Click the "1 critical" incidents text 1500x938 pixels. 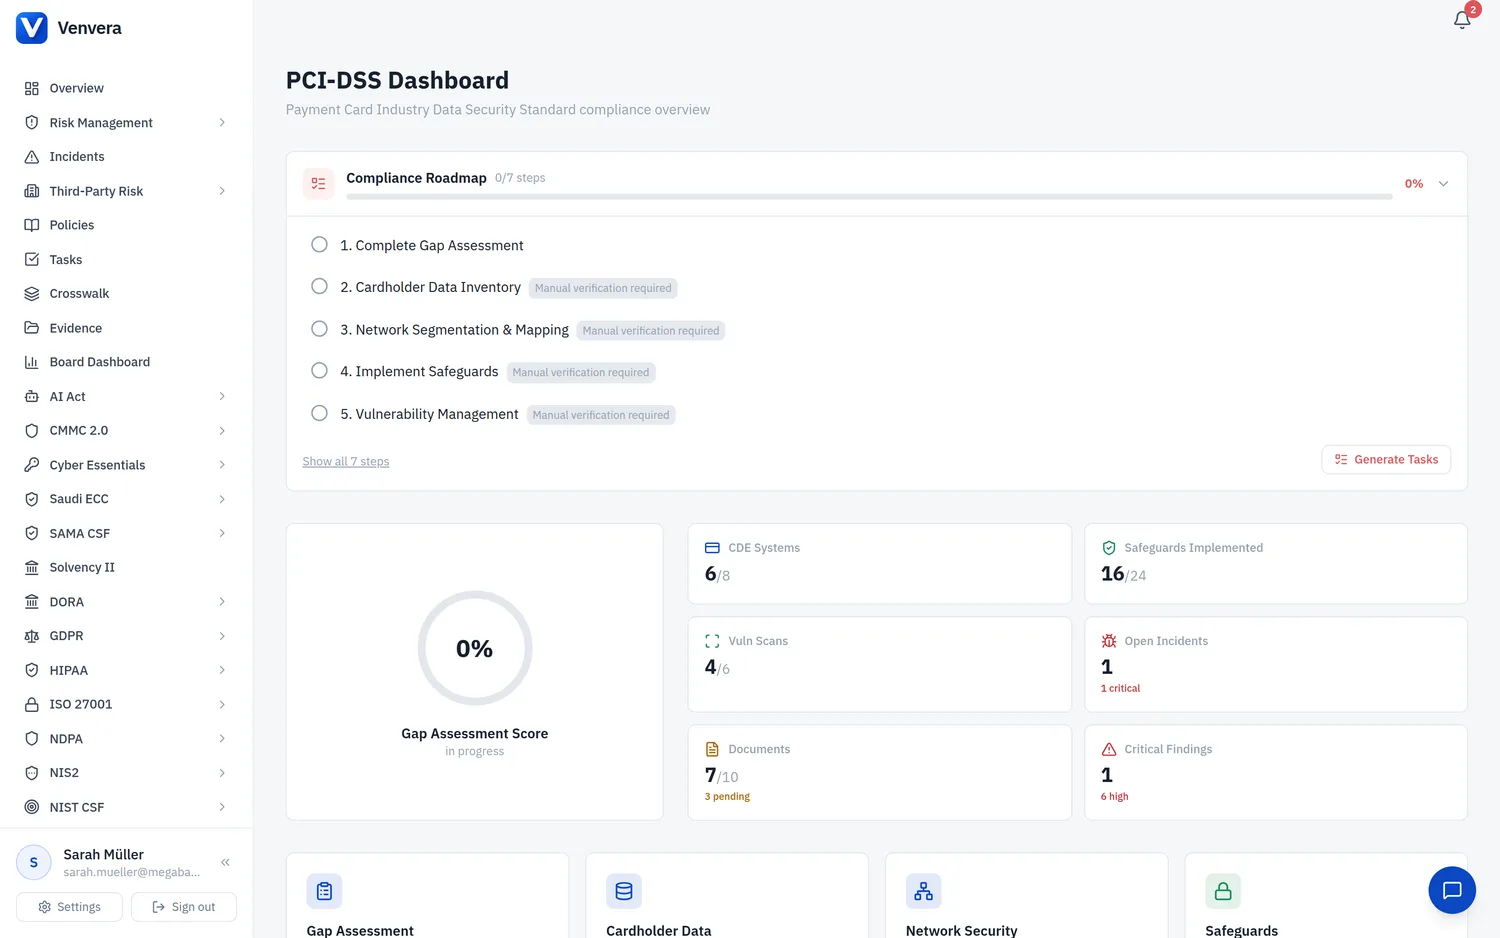[x=1120, y=688]
